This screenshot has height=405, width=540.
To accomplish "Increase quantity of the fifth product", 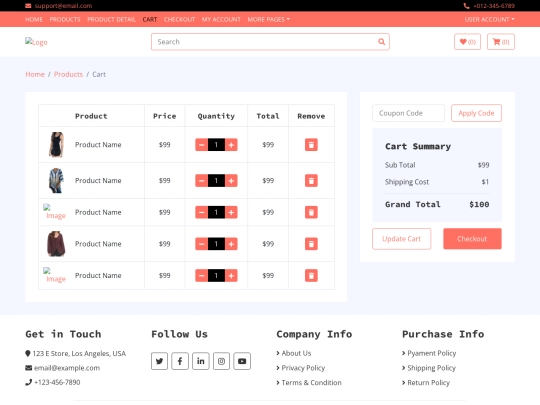I will tap(231, 276).
